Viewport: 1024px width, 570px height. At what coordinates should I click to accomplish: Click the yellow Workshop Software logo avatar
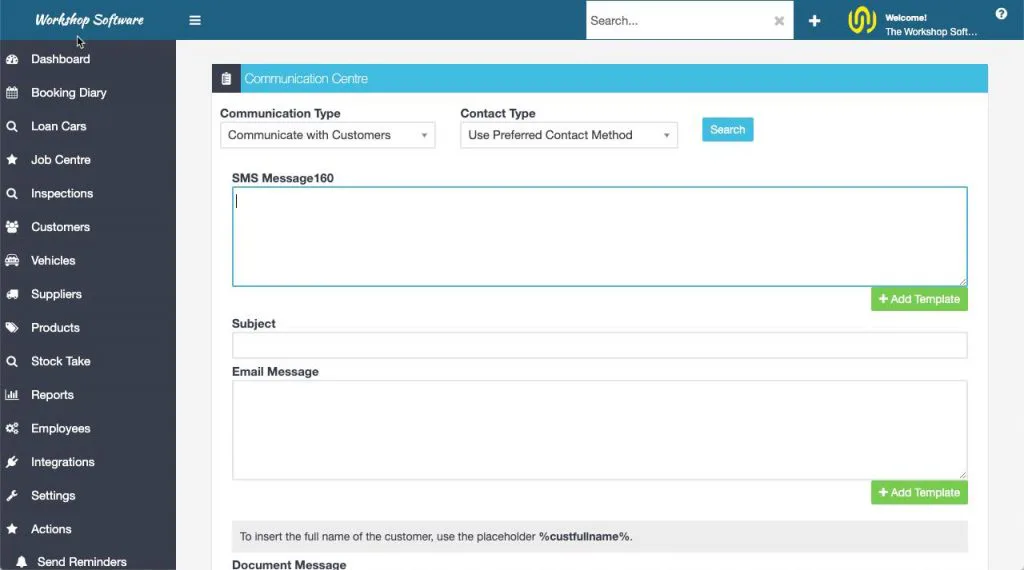[862, 20]
